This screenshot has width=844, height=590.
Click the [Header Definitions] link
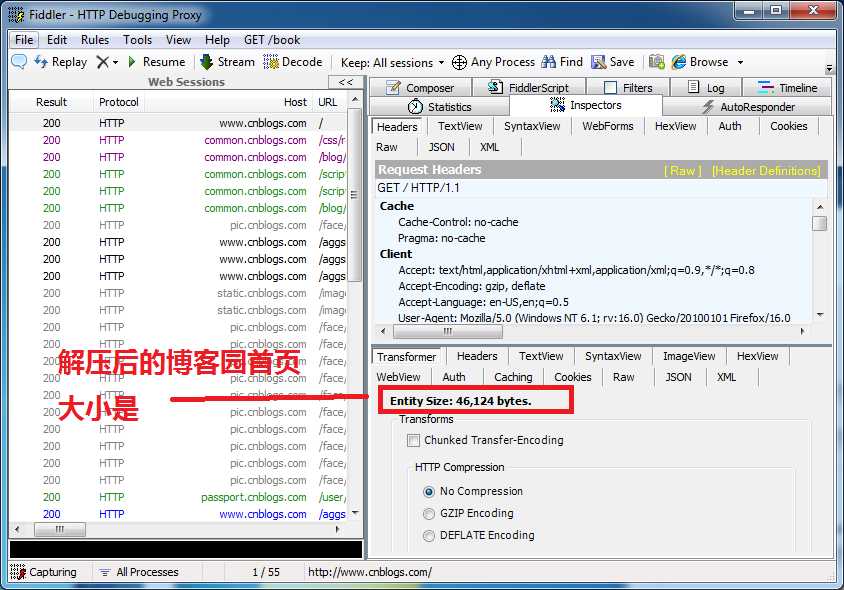pyautogui.click(x=766, y=171)
